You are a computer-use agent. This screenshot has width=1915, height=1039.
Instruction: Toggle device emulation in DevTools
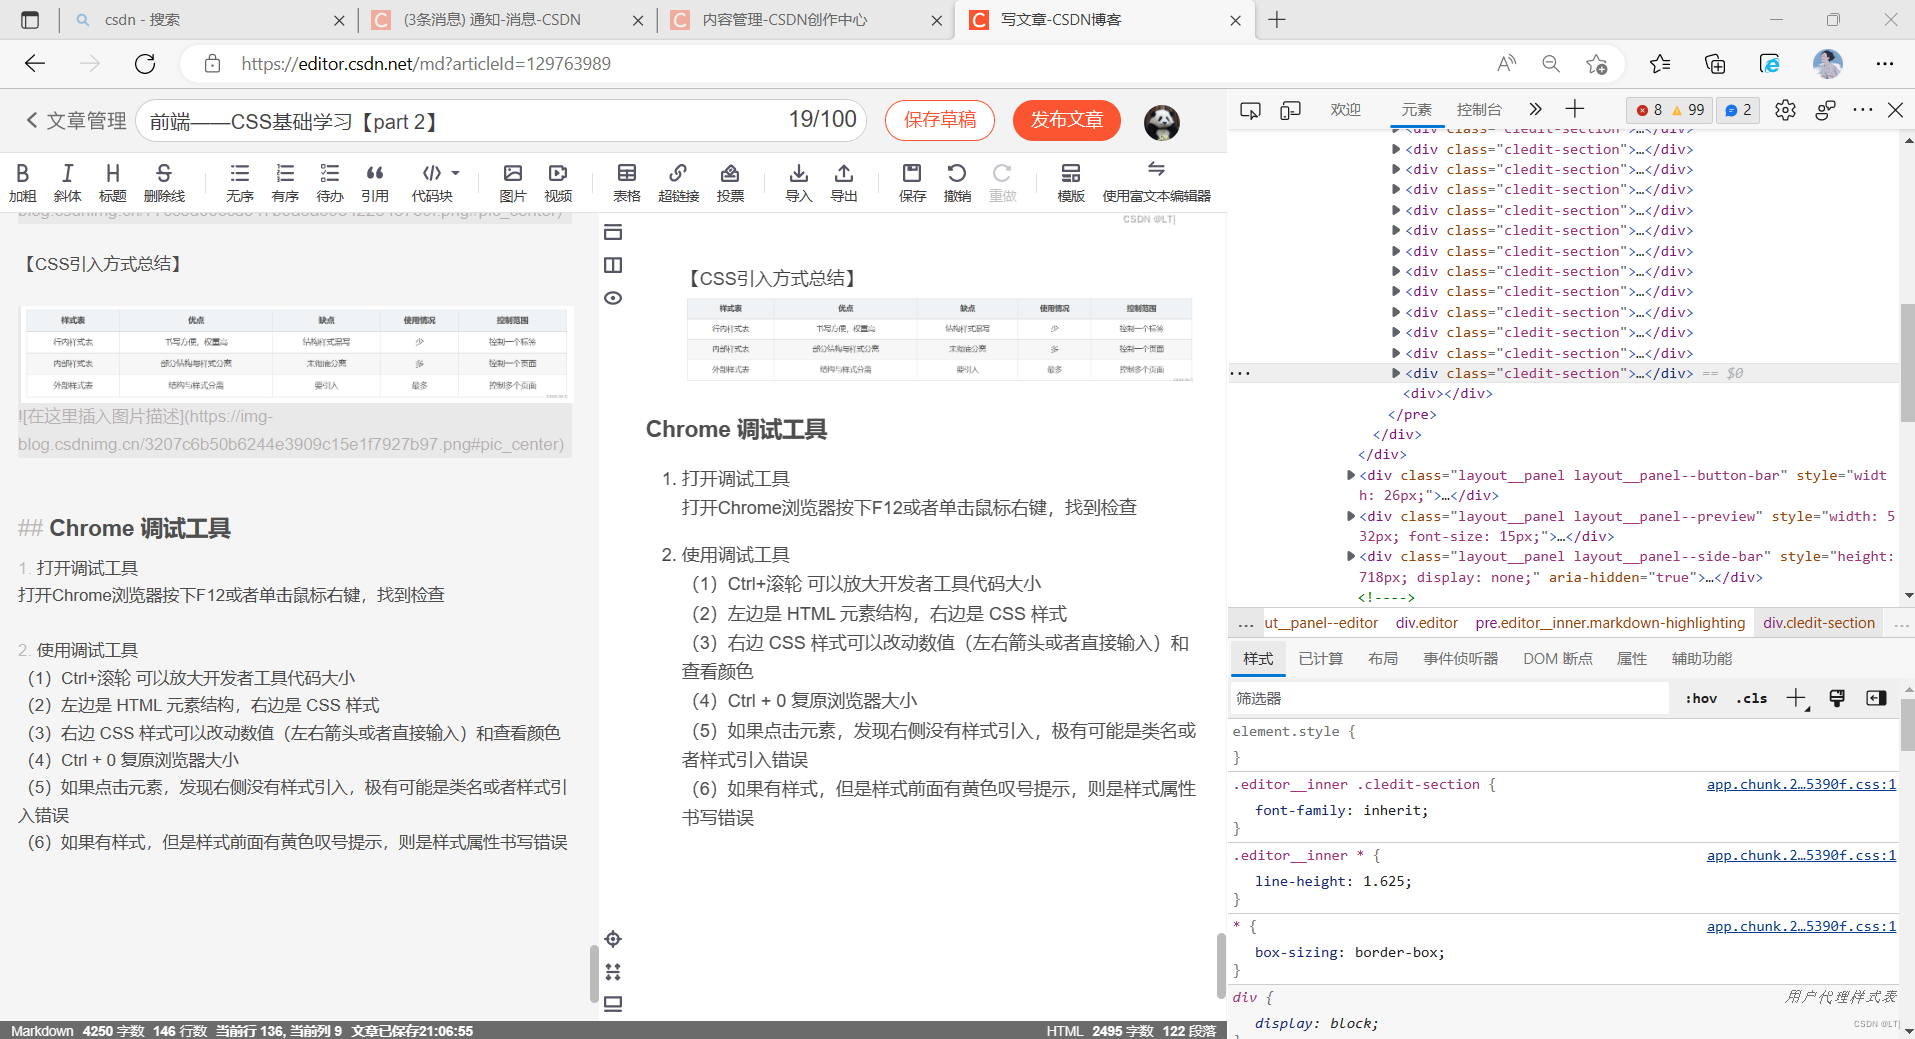point(1290,110)
